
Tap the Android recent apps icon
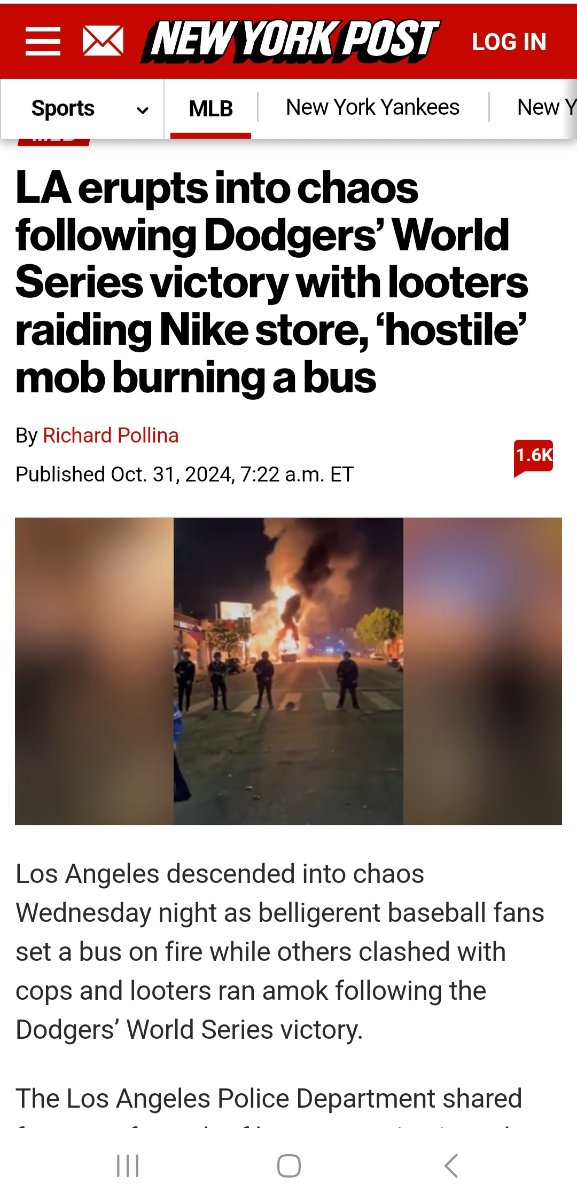128,1165
